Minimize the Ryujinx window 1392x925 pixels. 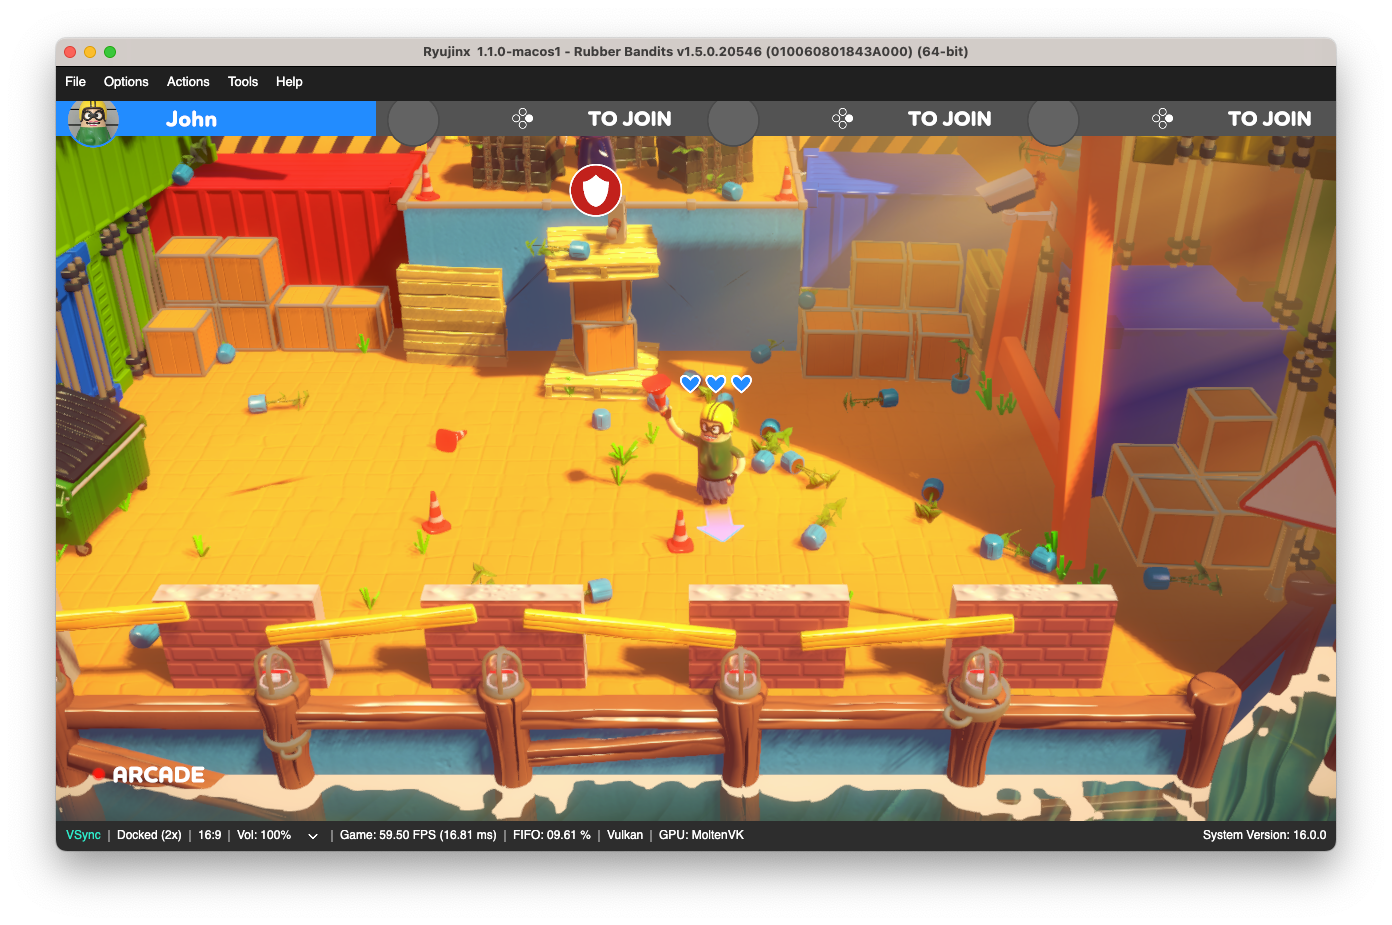coord(90,52)
